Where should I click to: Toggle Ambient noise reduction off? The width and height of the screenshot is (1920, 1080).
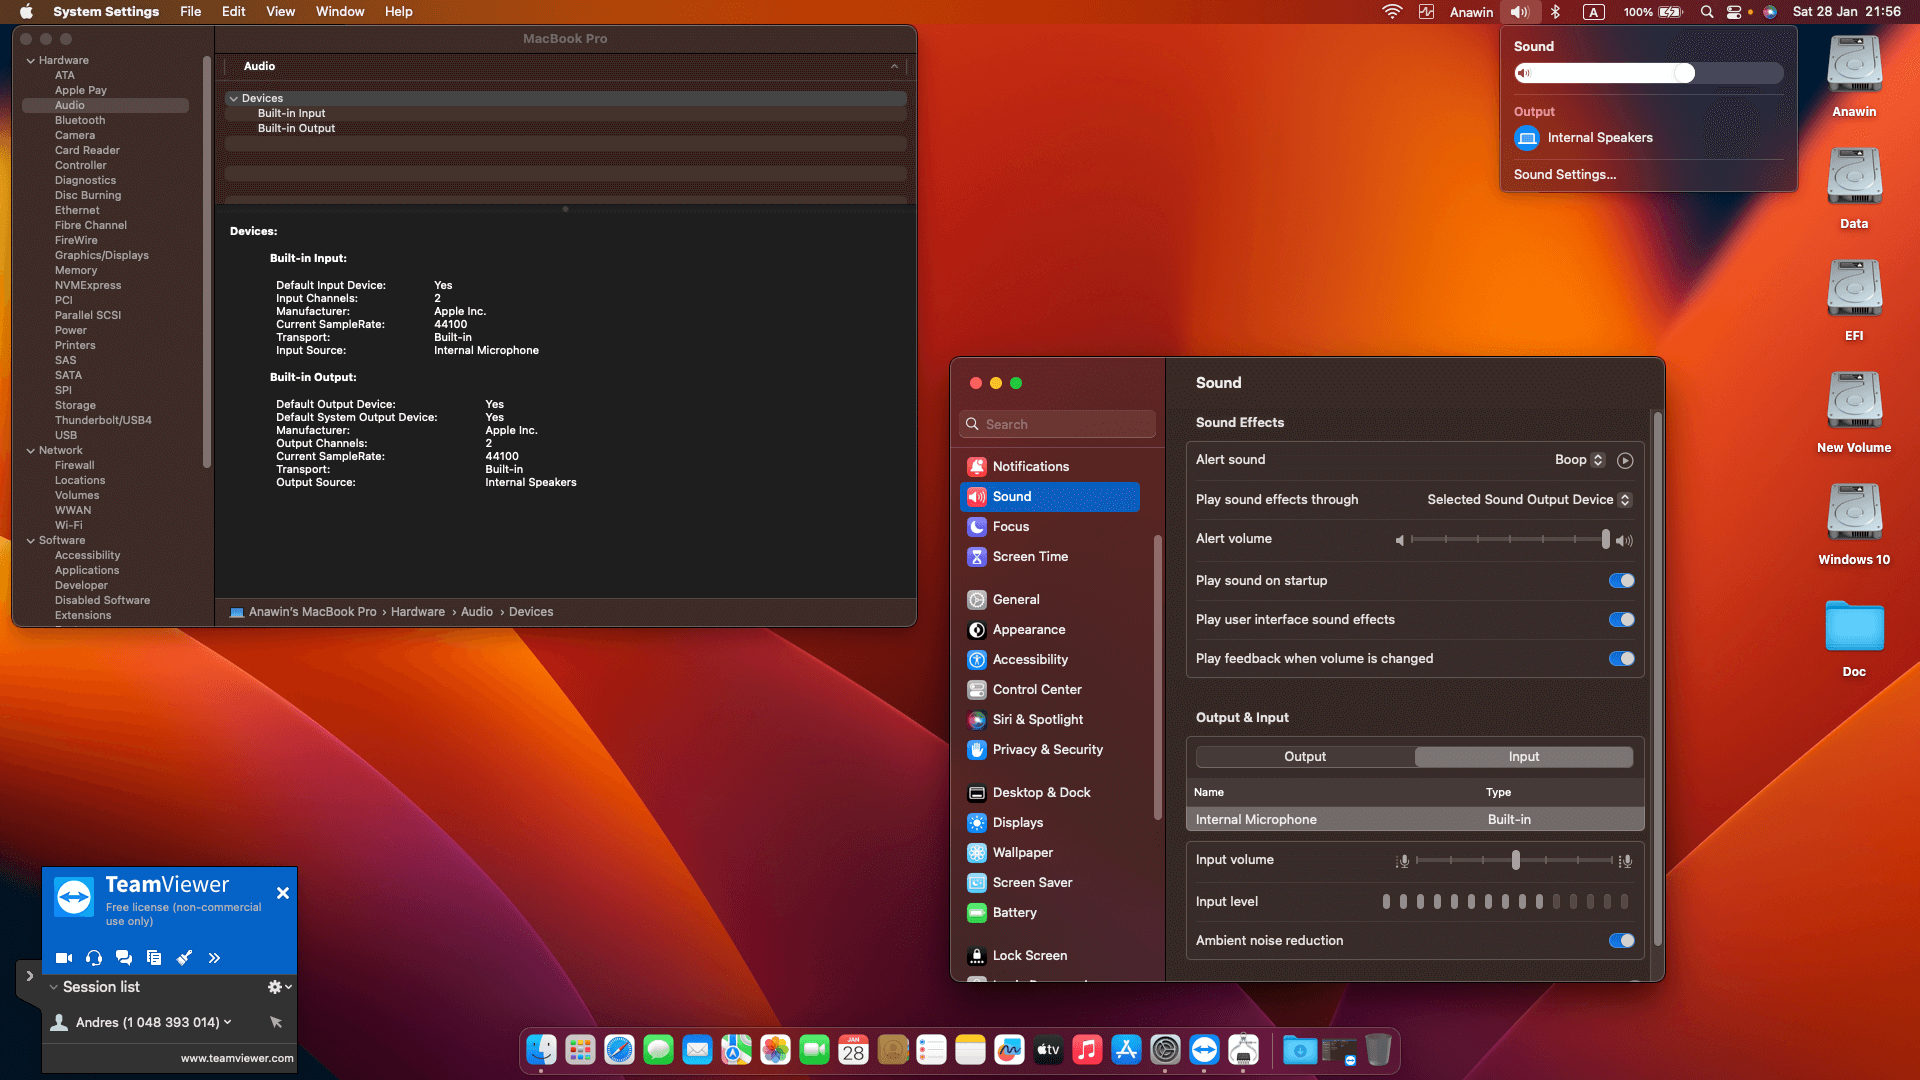(1620, 940)
